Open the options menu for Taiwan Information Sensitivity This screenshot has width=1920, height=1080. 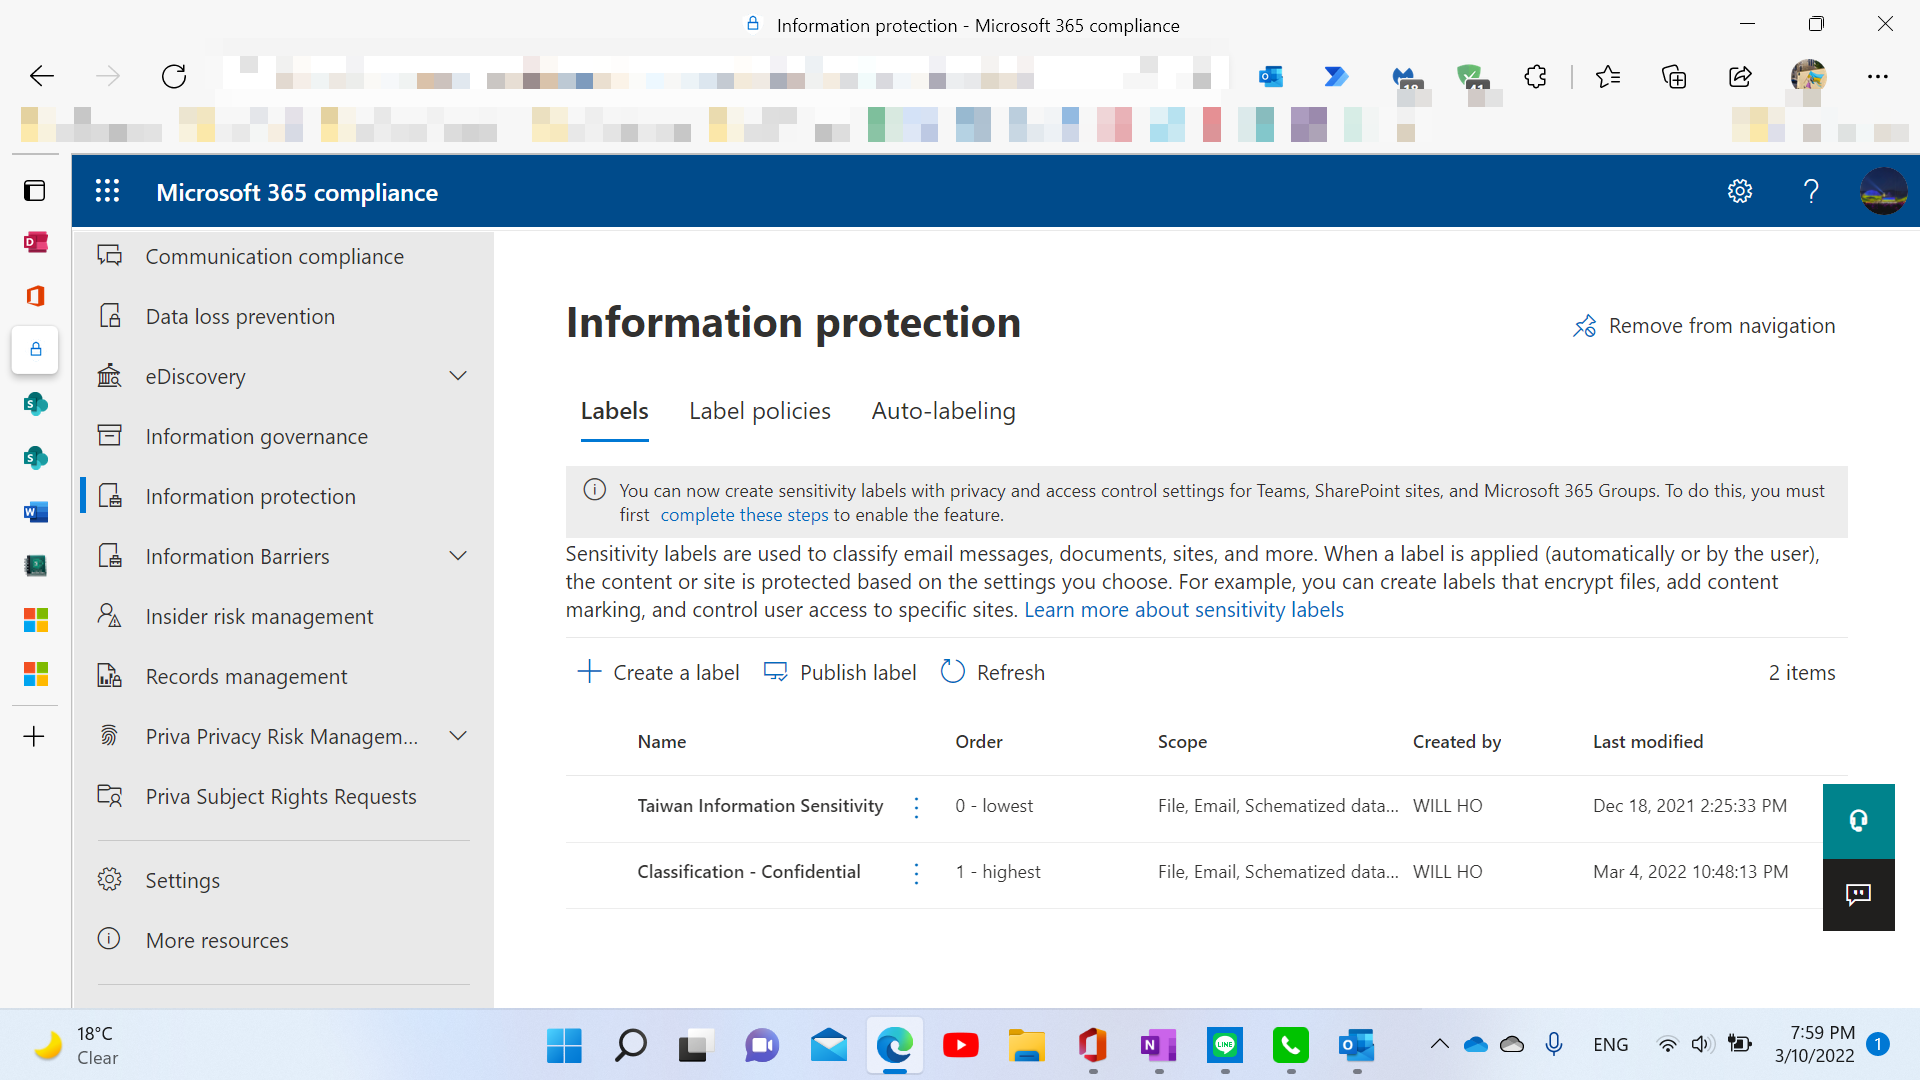coord(917,807)
